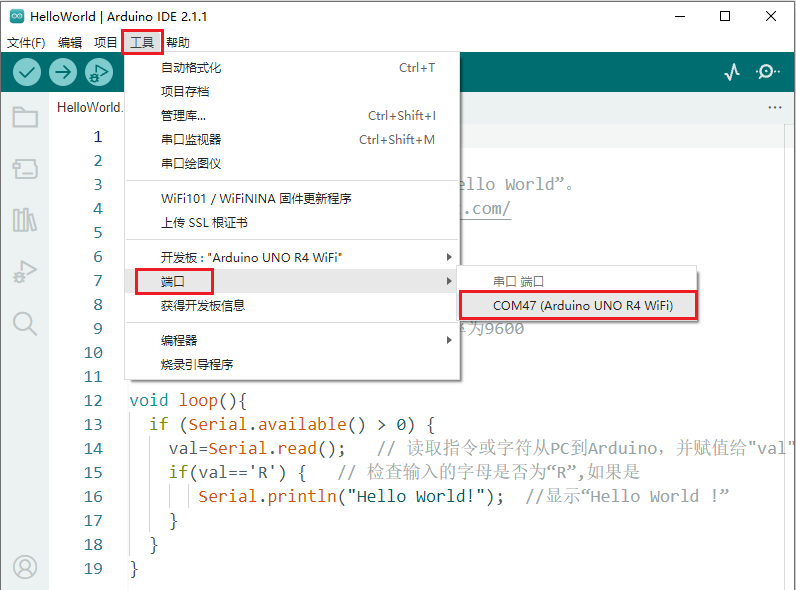The height and width of the screenshot is (590, 796).
Task: Click the 工具 menu
Action: pos(142,42)
